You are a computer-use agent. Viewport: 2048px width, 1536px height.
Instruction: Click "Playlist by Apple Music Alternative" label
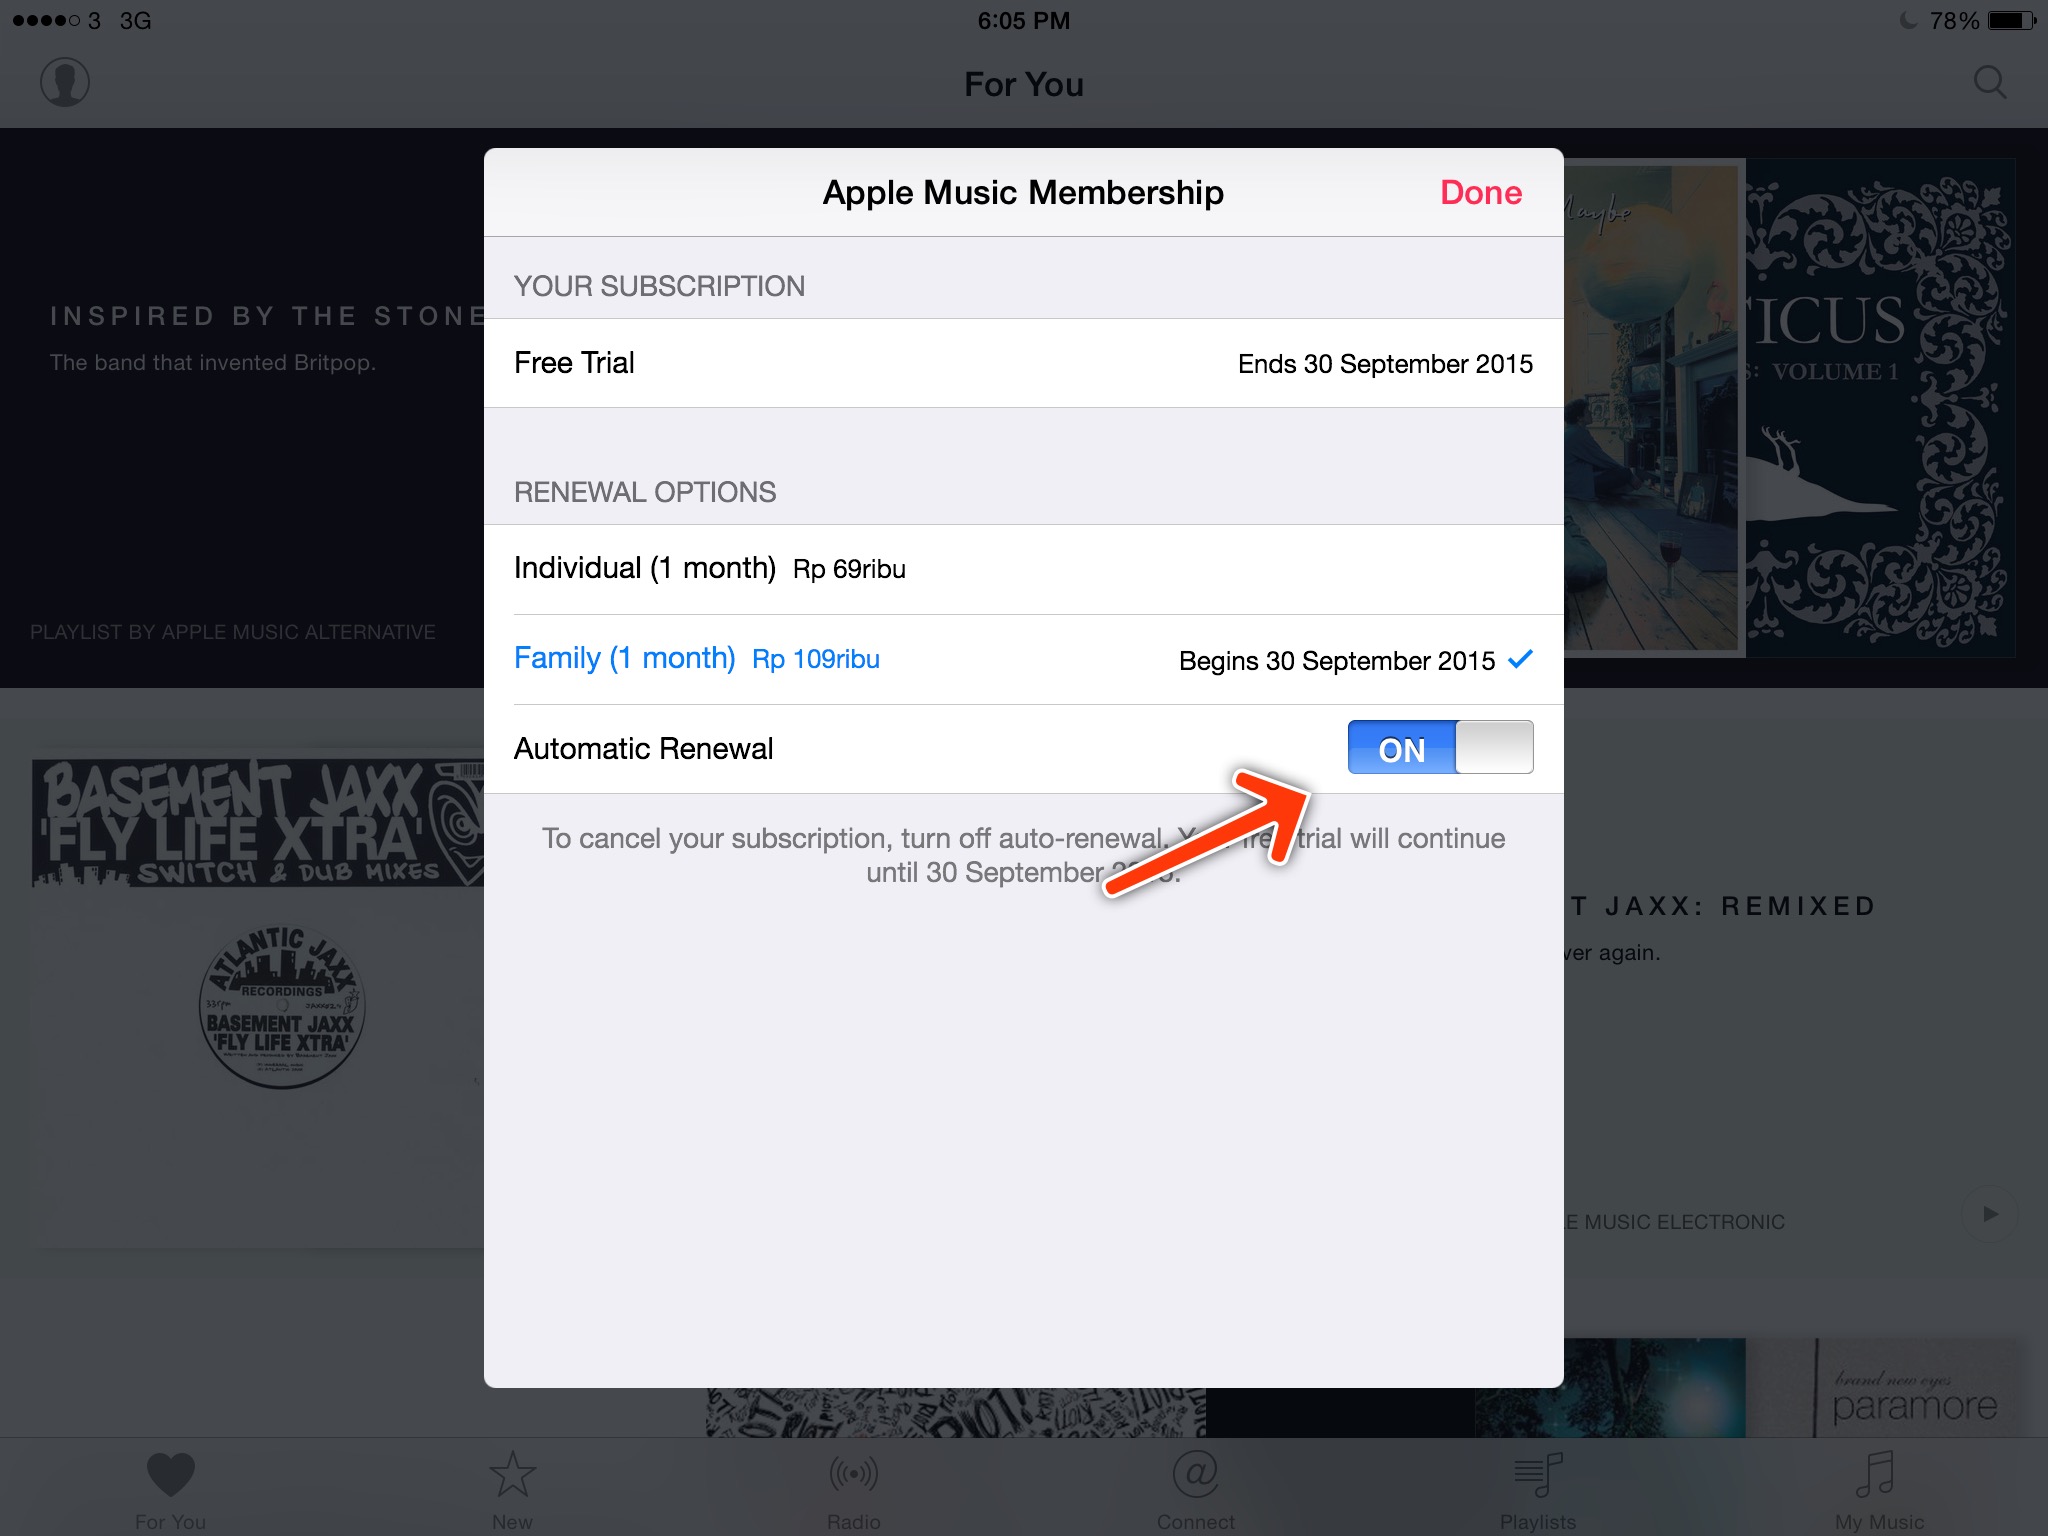[x=233, y=632]
